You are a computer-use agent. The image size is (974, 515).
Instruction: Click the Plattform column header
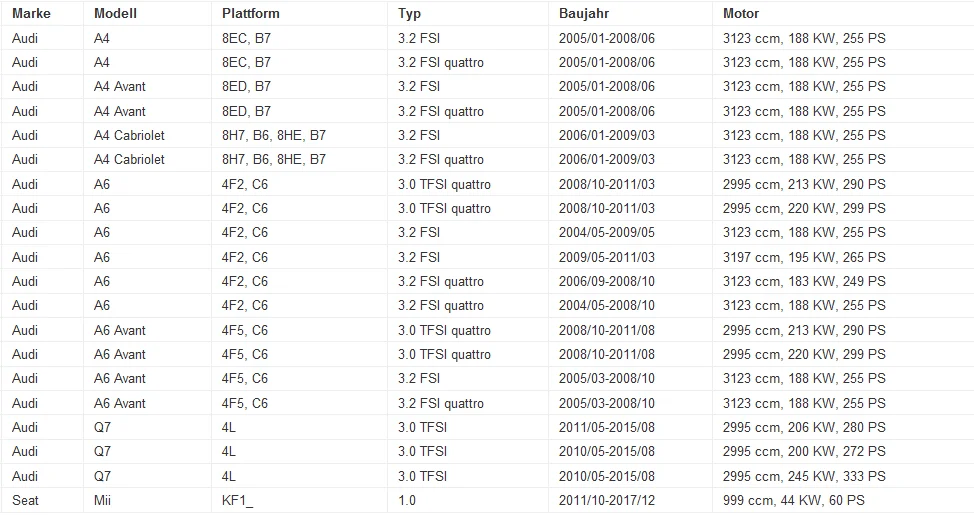(250, 13)
